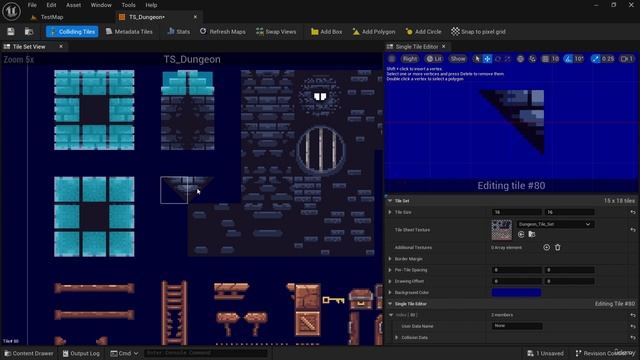Click Refresh Maps button

tap(223, 31)
